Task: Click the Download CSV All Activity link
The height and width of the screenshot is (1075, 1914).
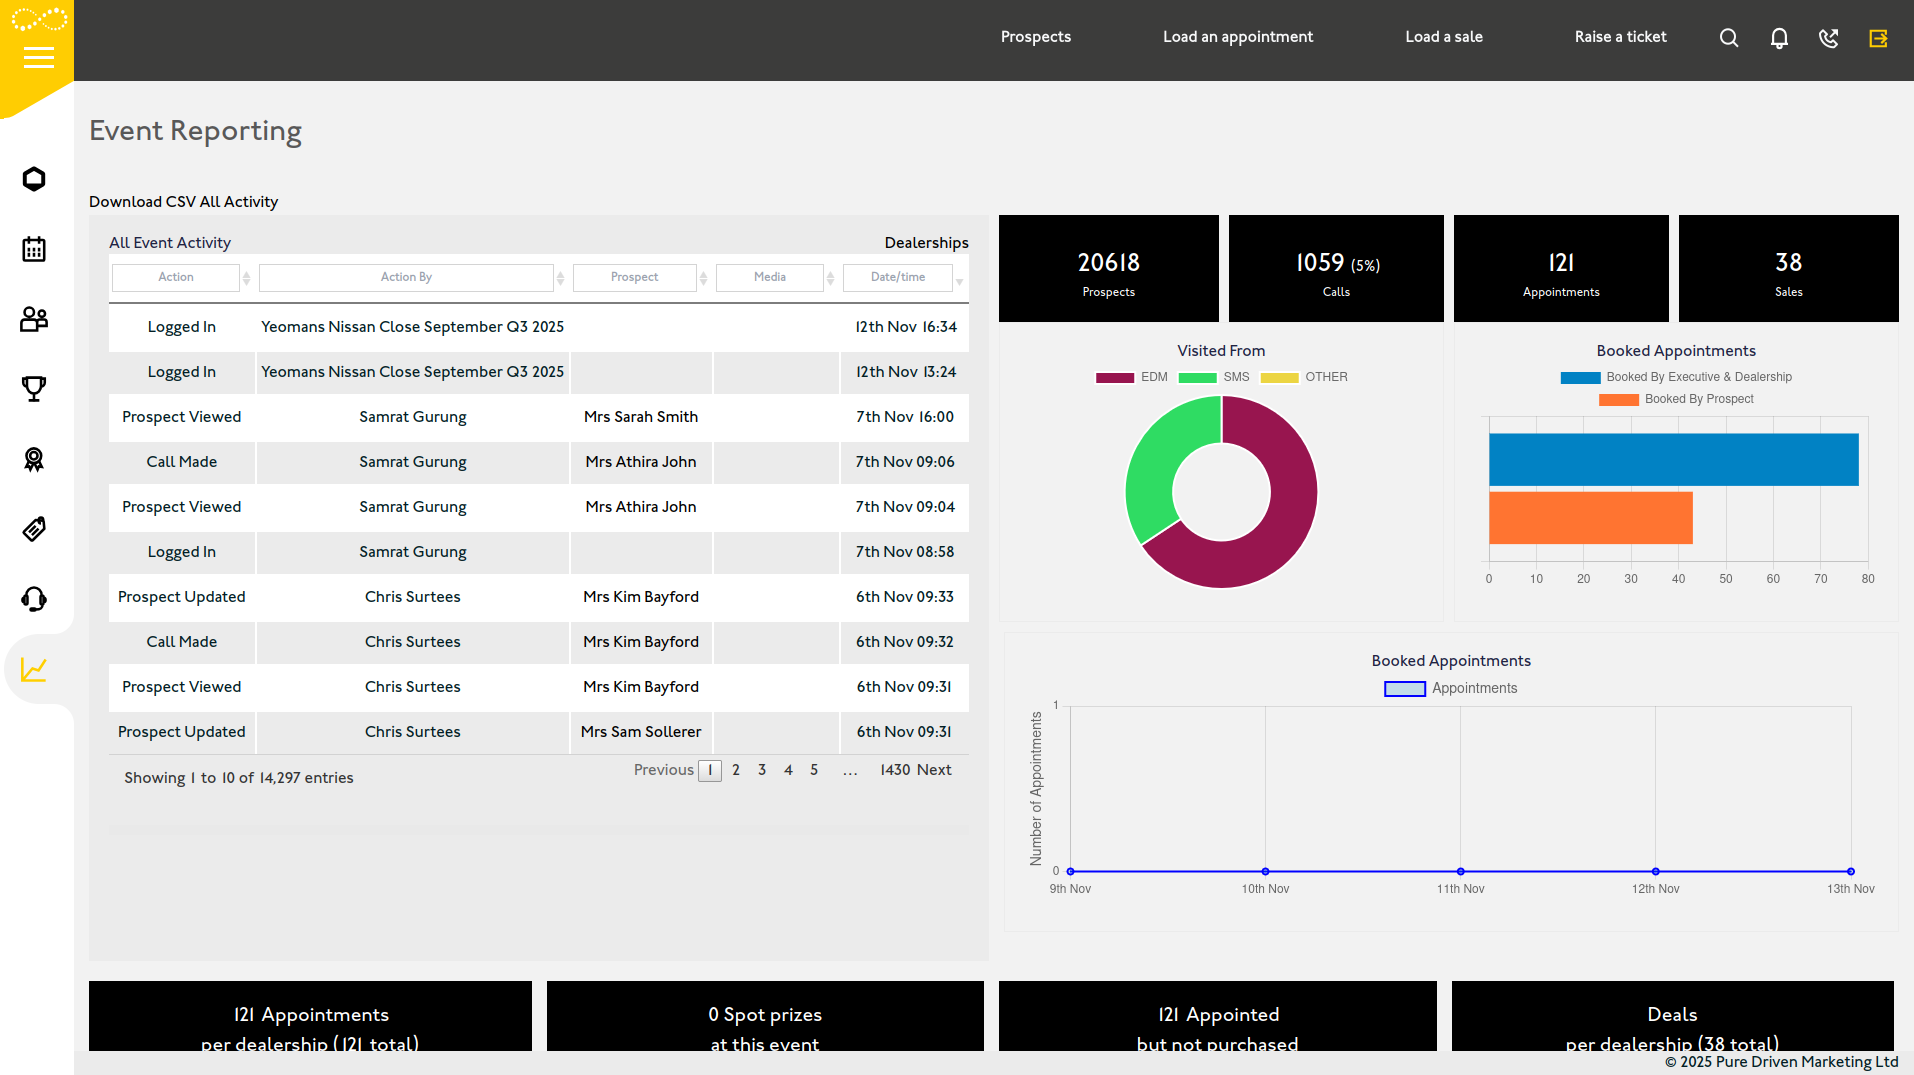Action: [183, 201]
